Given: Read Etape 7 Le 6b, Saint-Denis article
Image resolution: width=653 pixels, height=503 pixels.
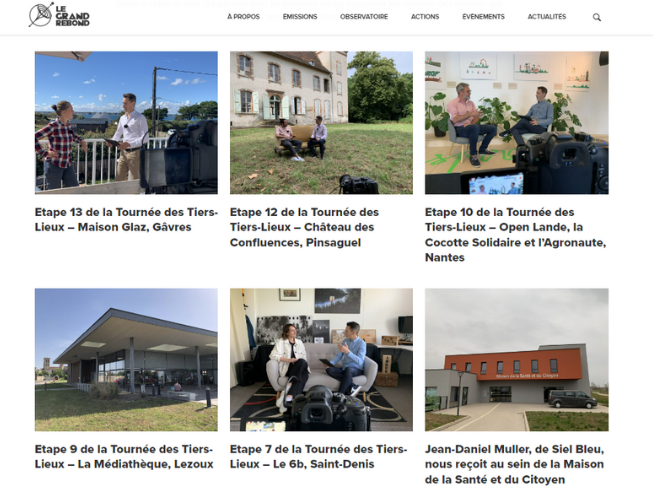Looking at the screenshot, I should click(x=319, y=456).
